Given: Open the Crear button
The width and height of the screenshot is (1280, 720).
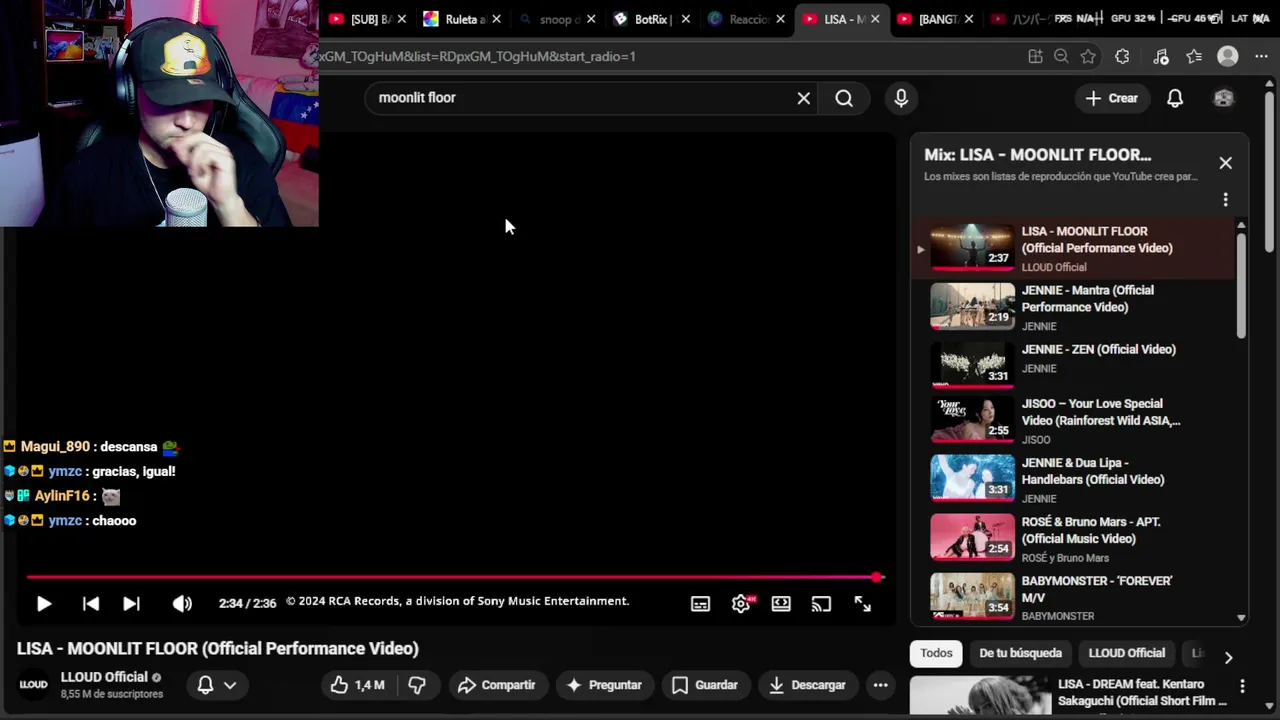Looking at the screenshot, I should 1111,98.
